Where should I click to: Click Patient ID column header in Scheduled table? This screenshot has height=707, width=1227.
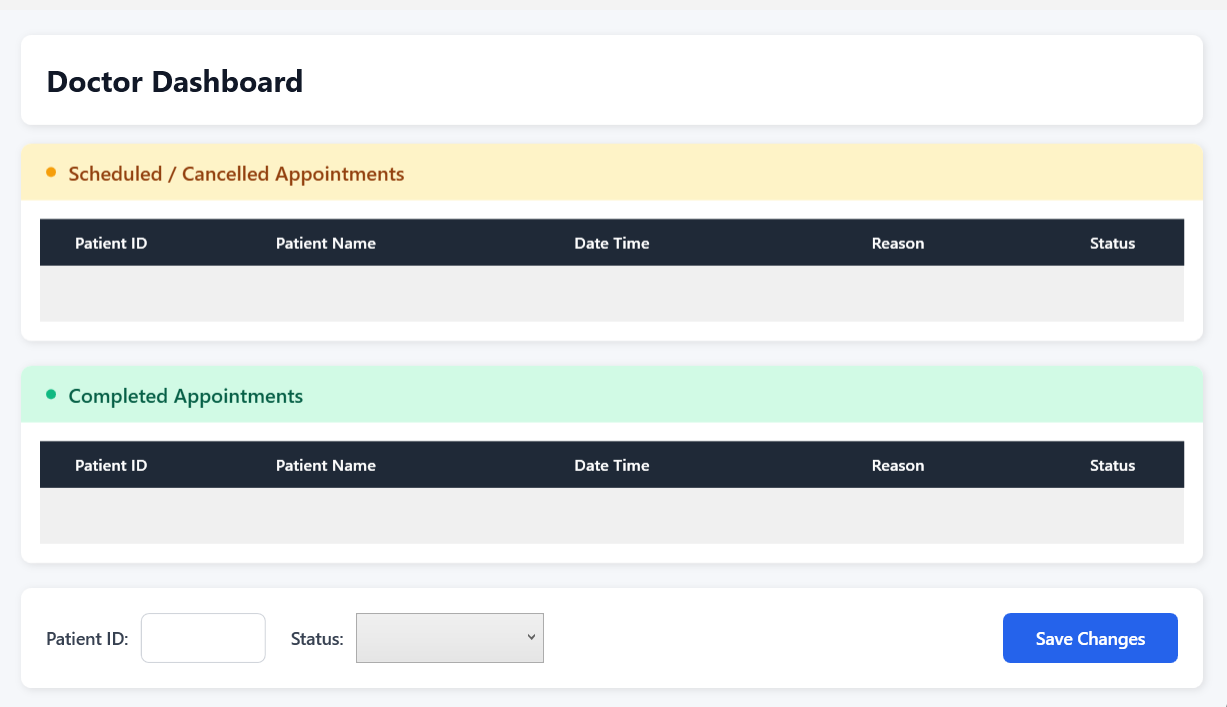[111, 243]
